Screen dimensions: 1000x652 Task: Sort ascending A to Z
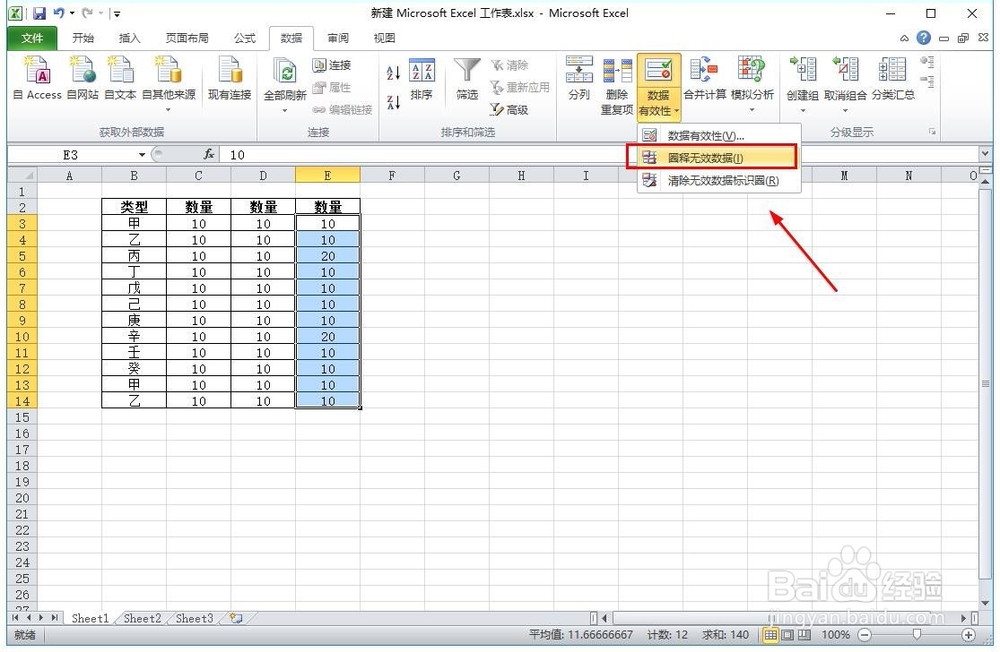click(x=393, y=73)
